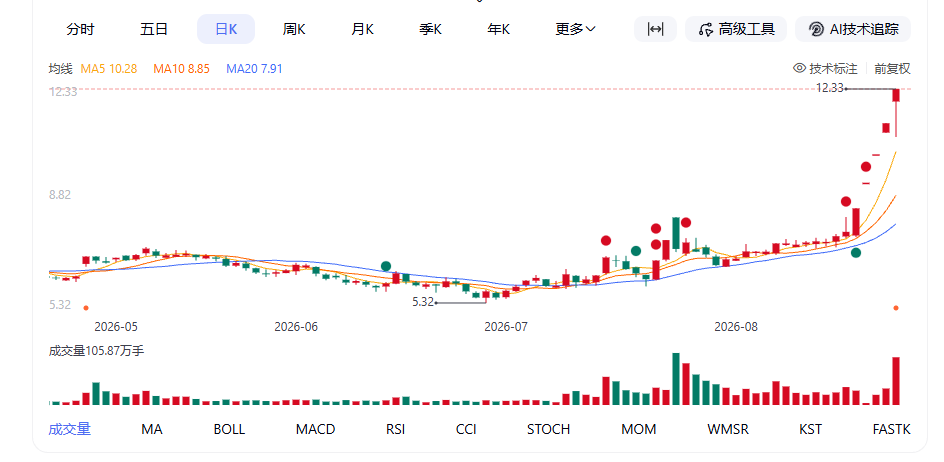Switch to the BOLL indicator tab
Viewport: 944px width, 462px height.
(229, 429)
